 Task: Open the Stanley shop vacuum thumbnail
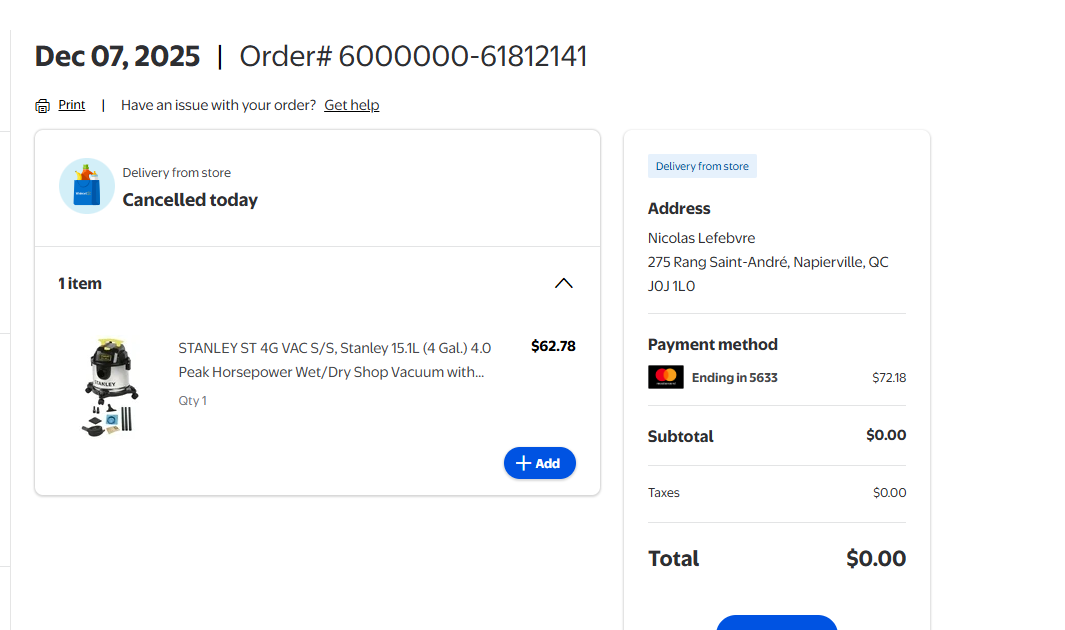(x=111, y=387)
